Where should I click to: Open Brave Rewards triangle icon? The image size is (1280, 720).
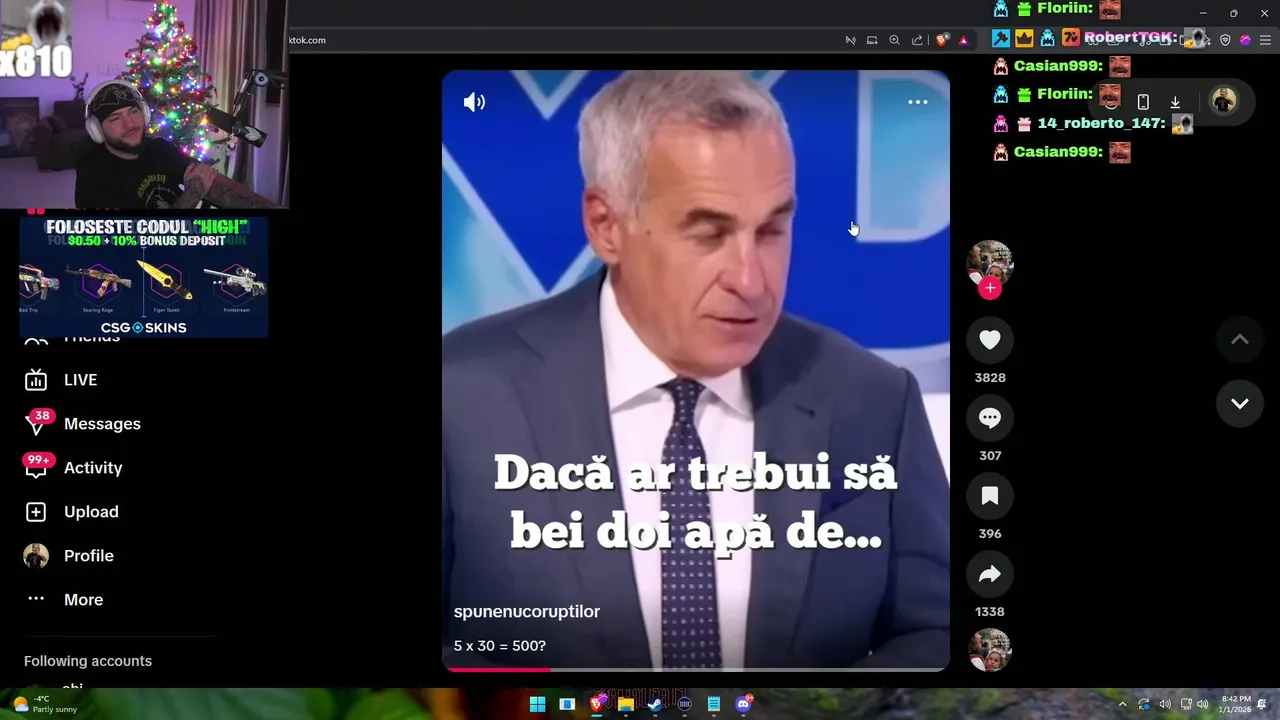click(964, 40)
